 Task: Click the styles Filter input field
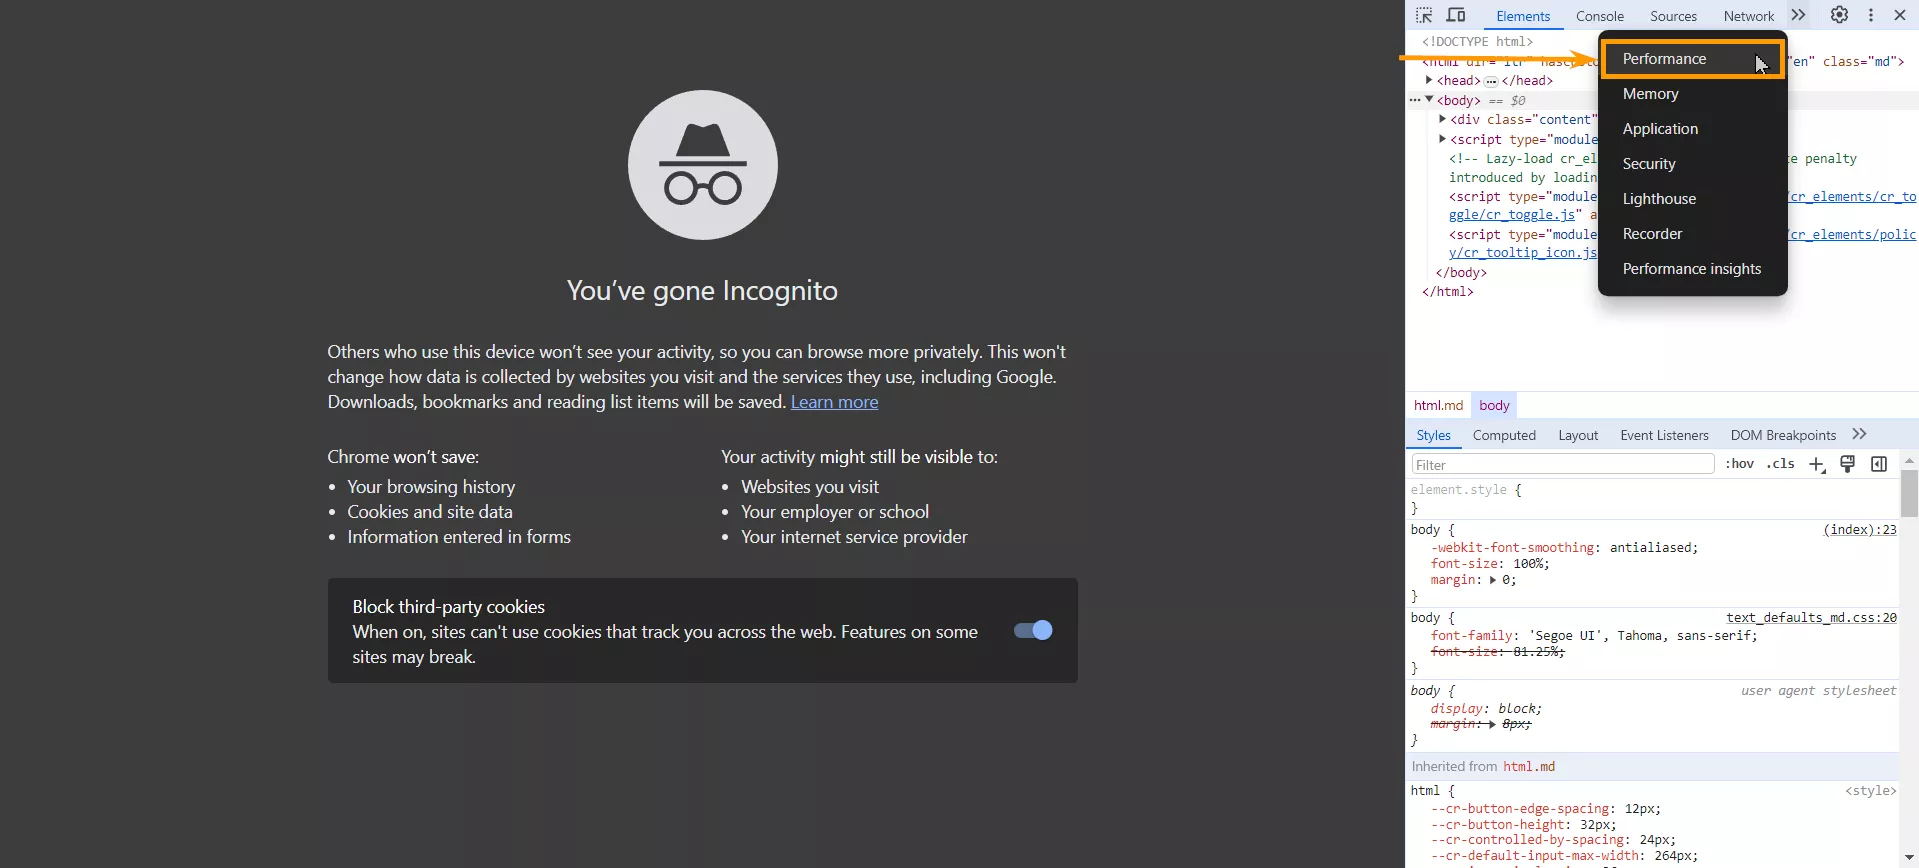pos(1563,465)
